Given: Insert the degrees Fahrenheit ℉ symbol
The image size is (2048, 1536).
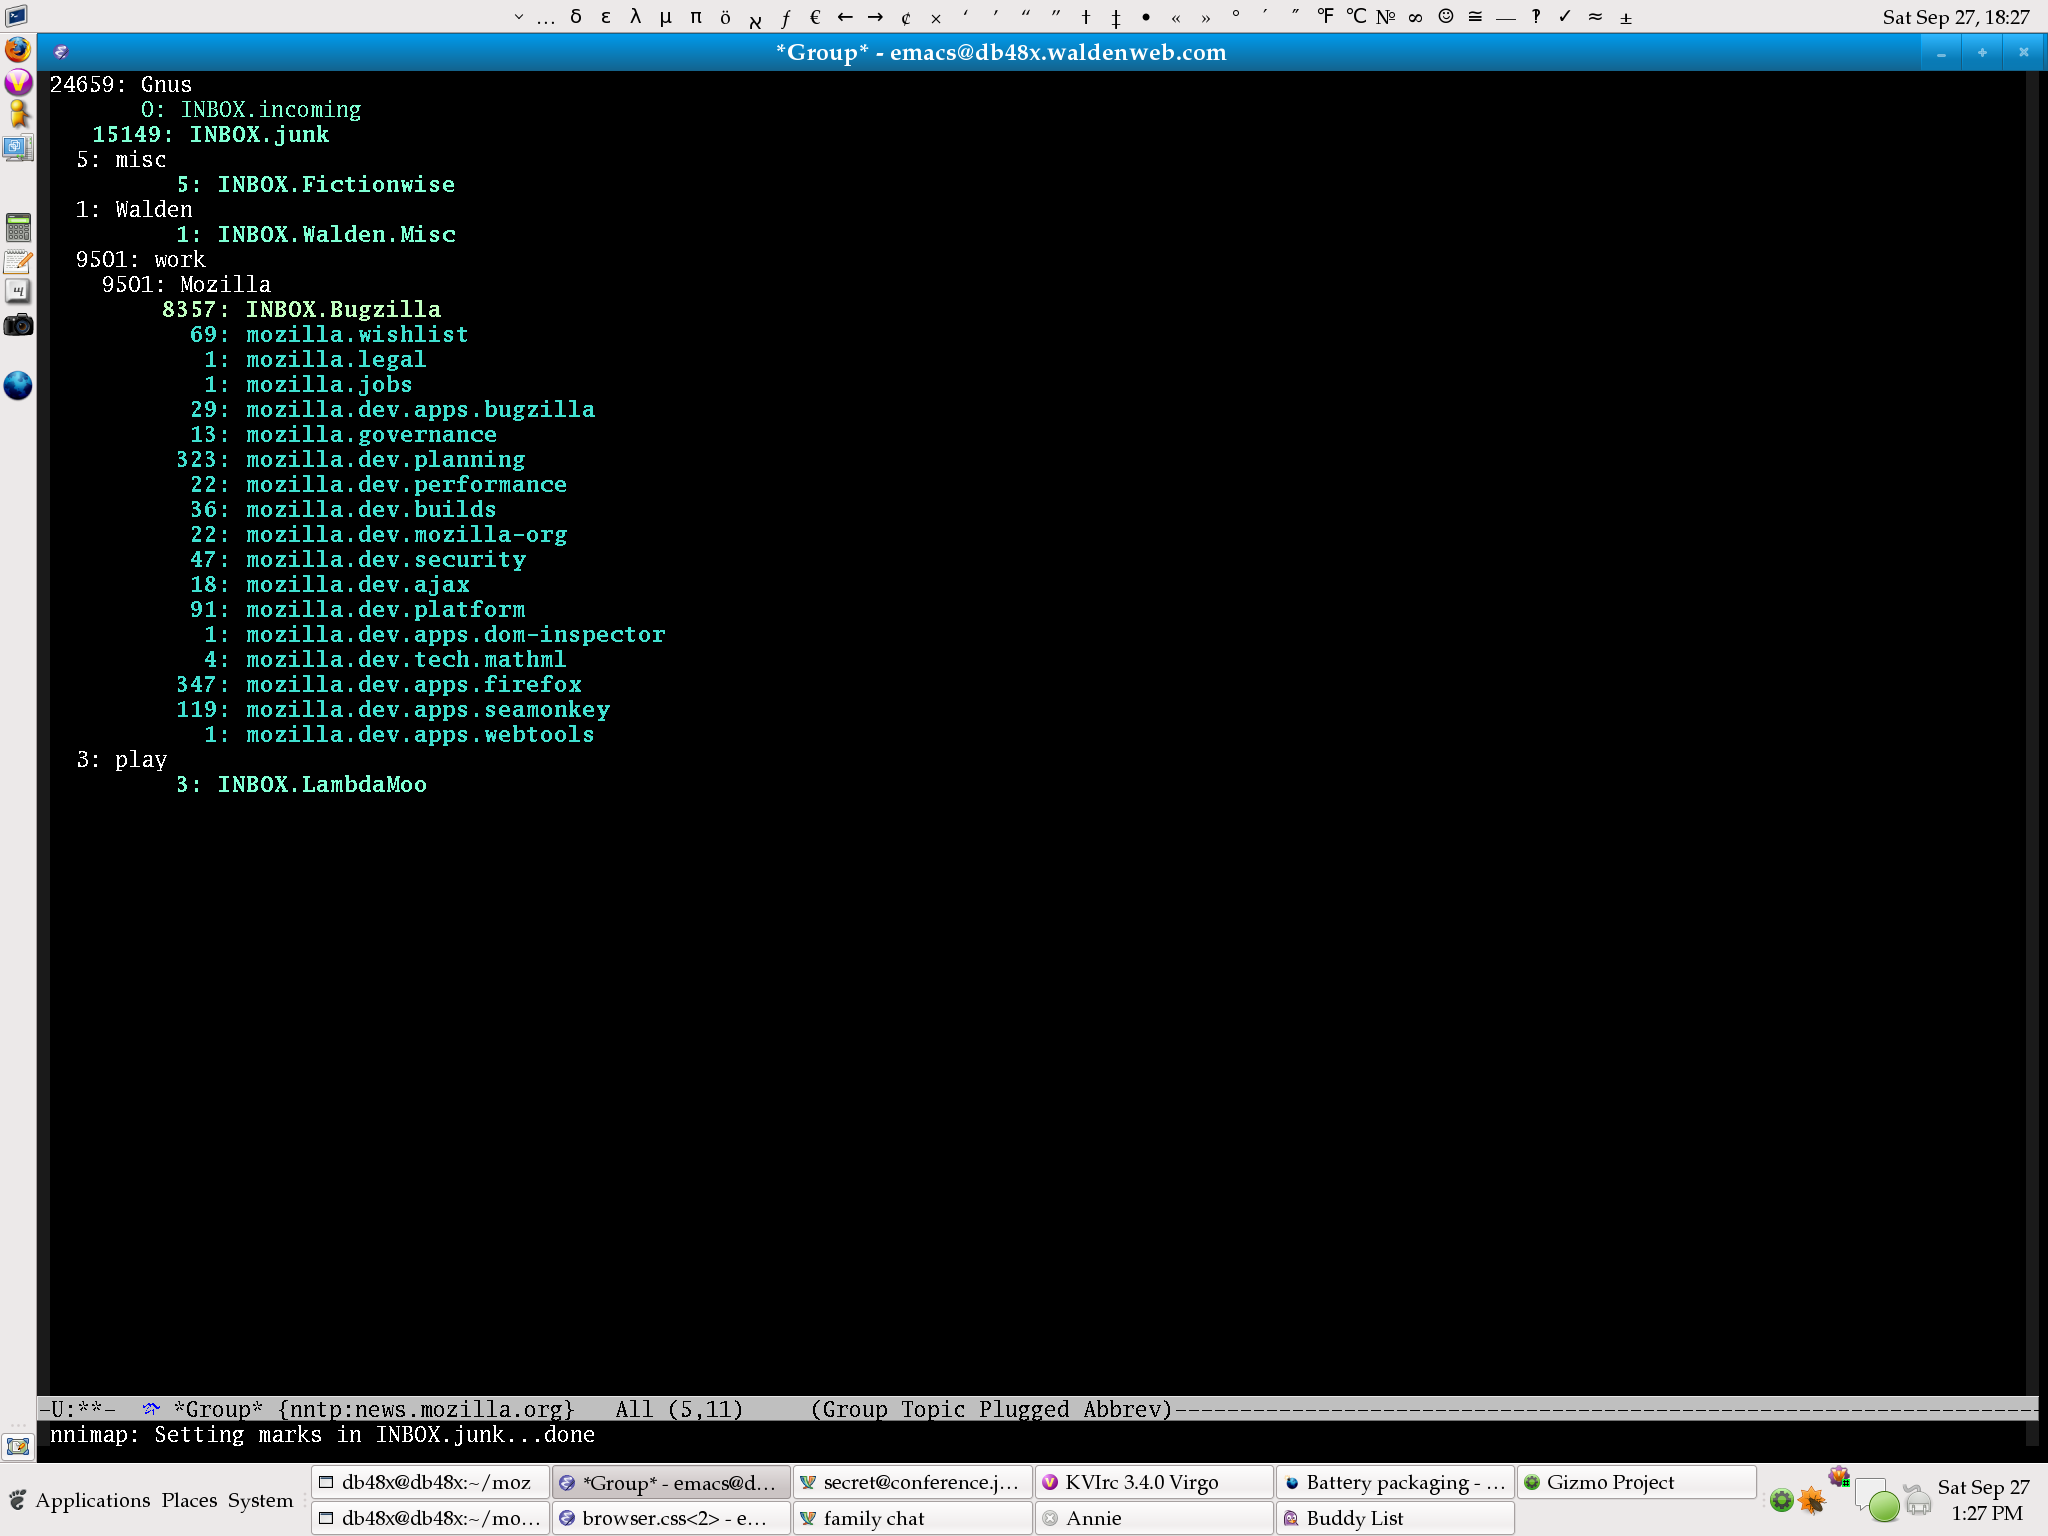Looking at the screenshot, I should pyautogui.click(x=1325, y=17).
